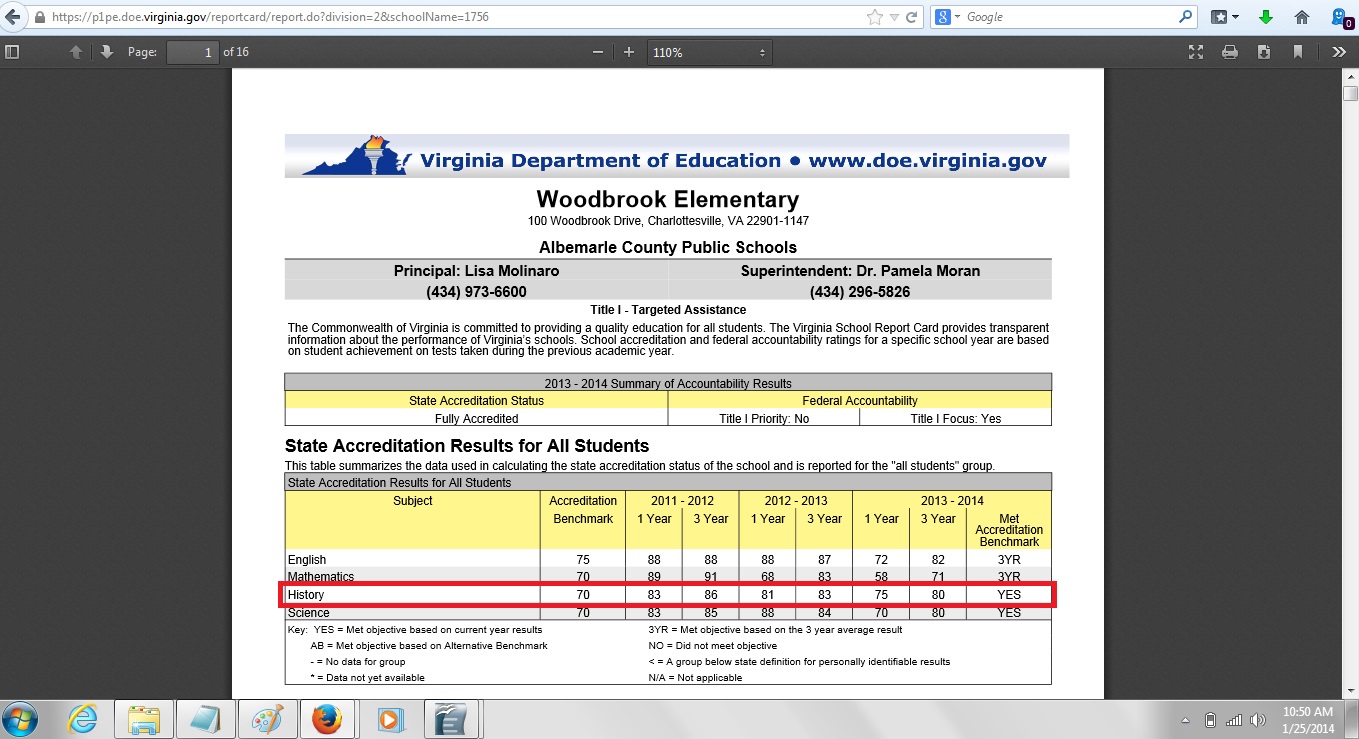Switch PDF viewer to presentation mode
1359x739 pixels.
[x=1195, y=52]
